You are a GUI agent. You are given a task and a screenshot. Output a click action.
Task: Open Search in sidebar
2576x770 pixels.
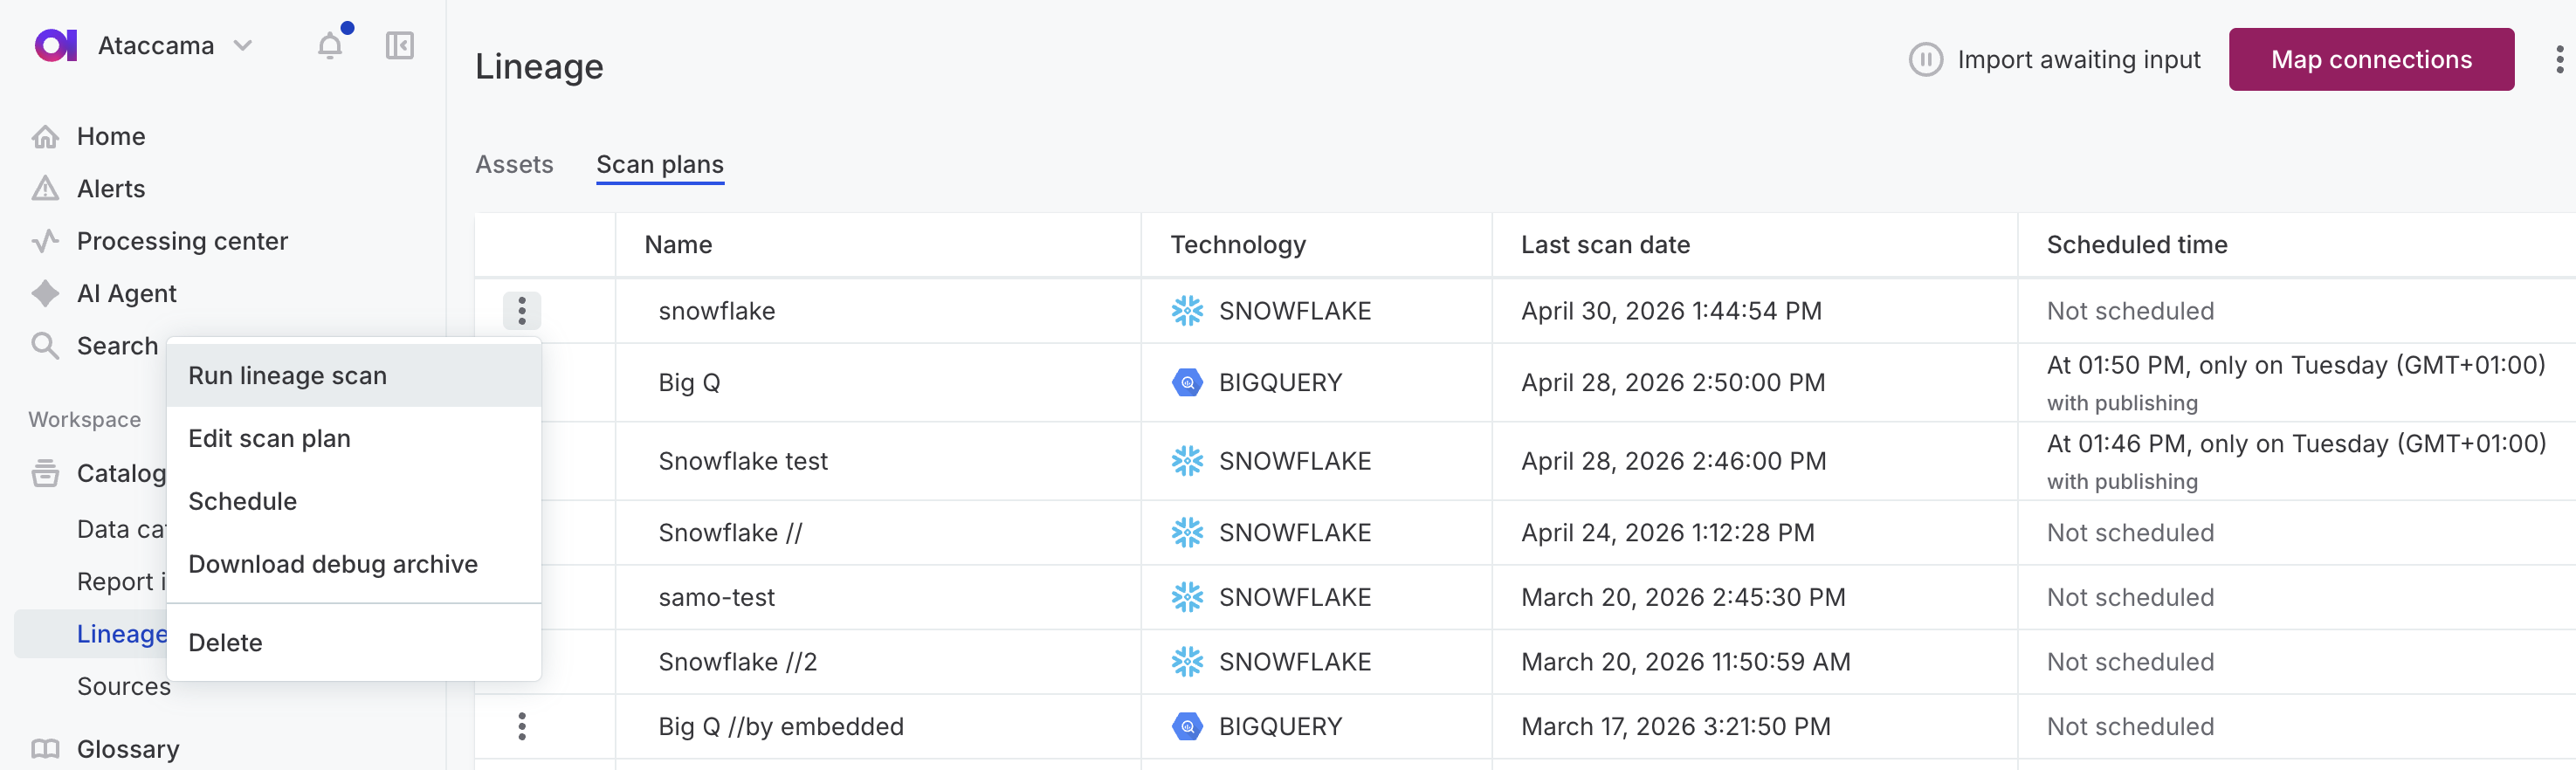click(x=117, y=345)
